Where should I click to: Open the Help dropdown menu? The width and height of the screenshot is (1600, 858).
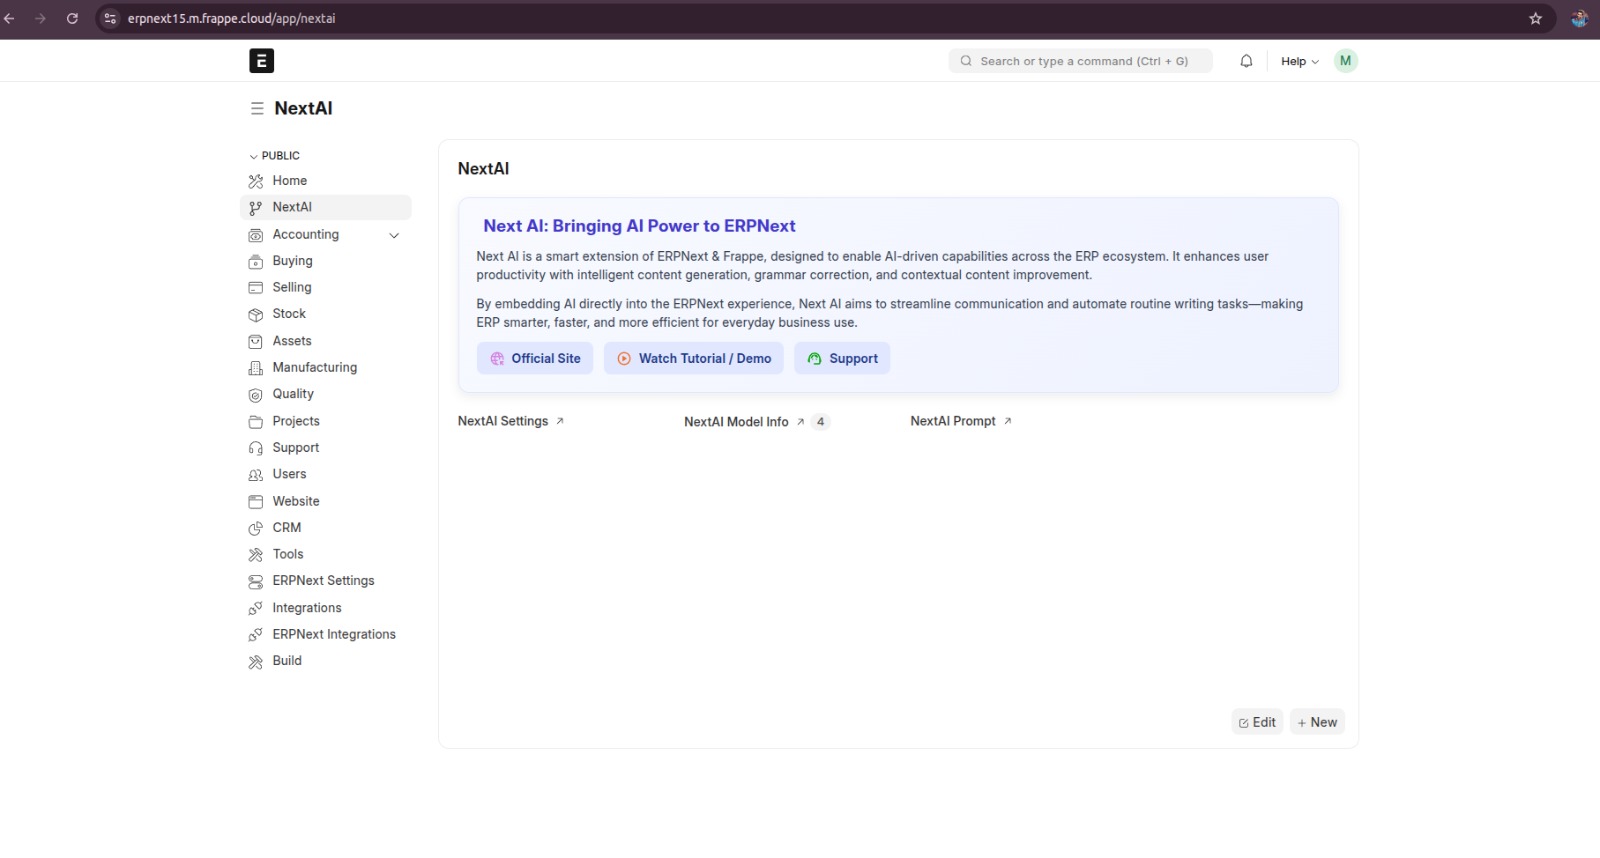point(1299,61)
